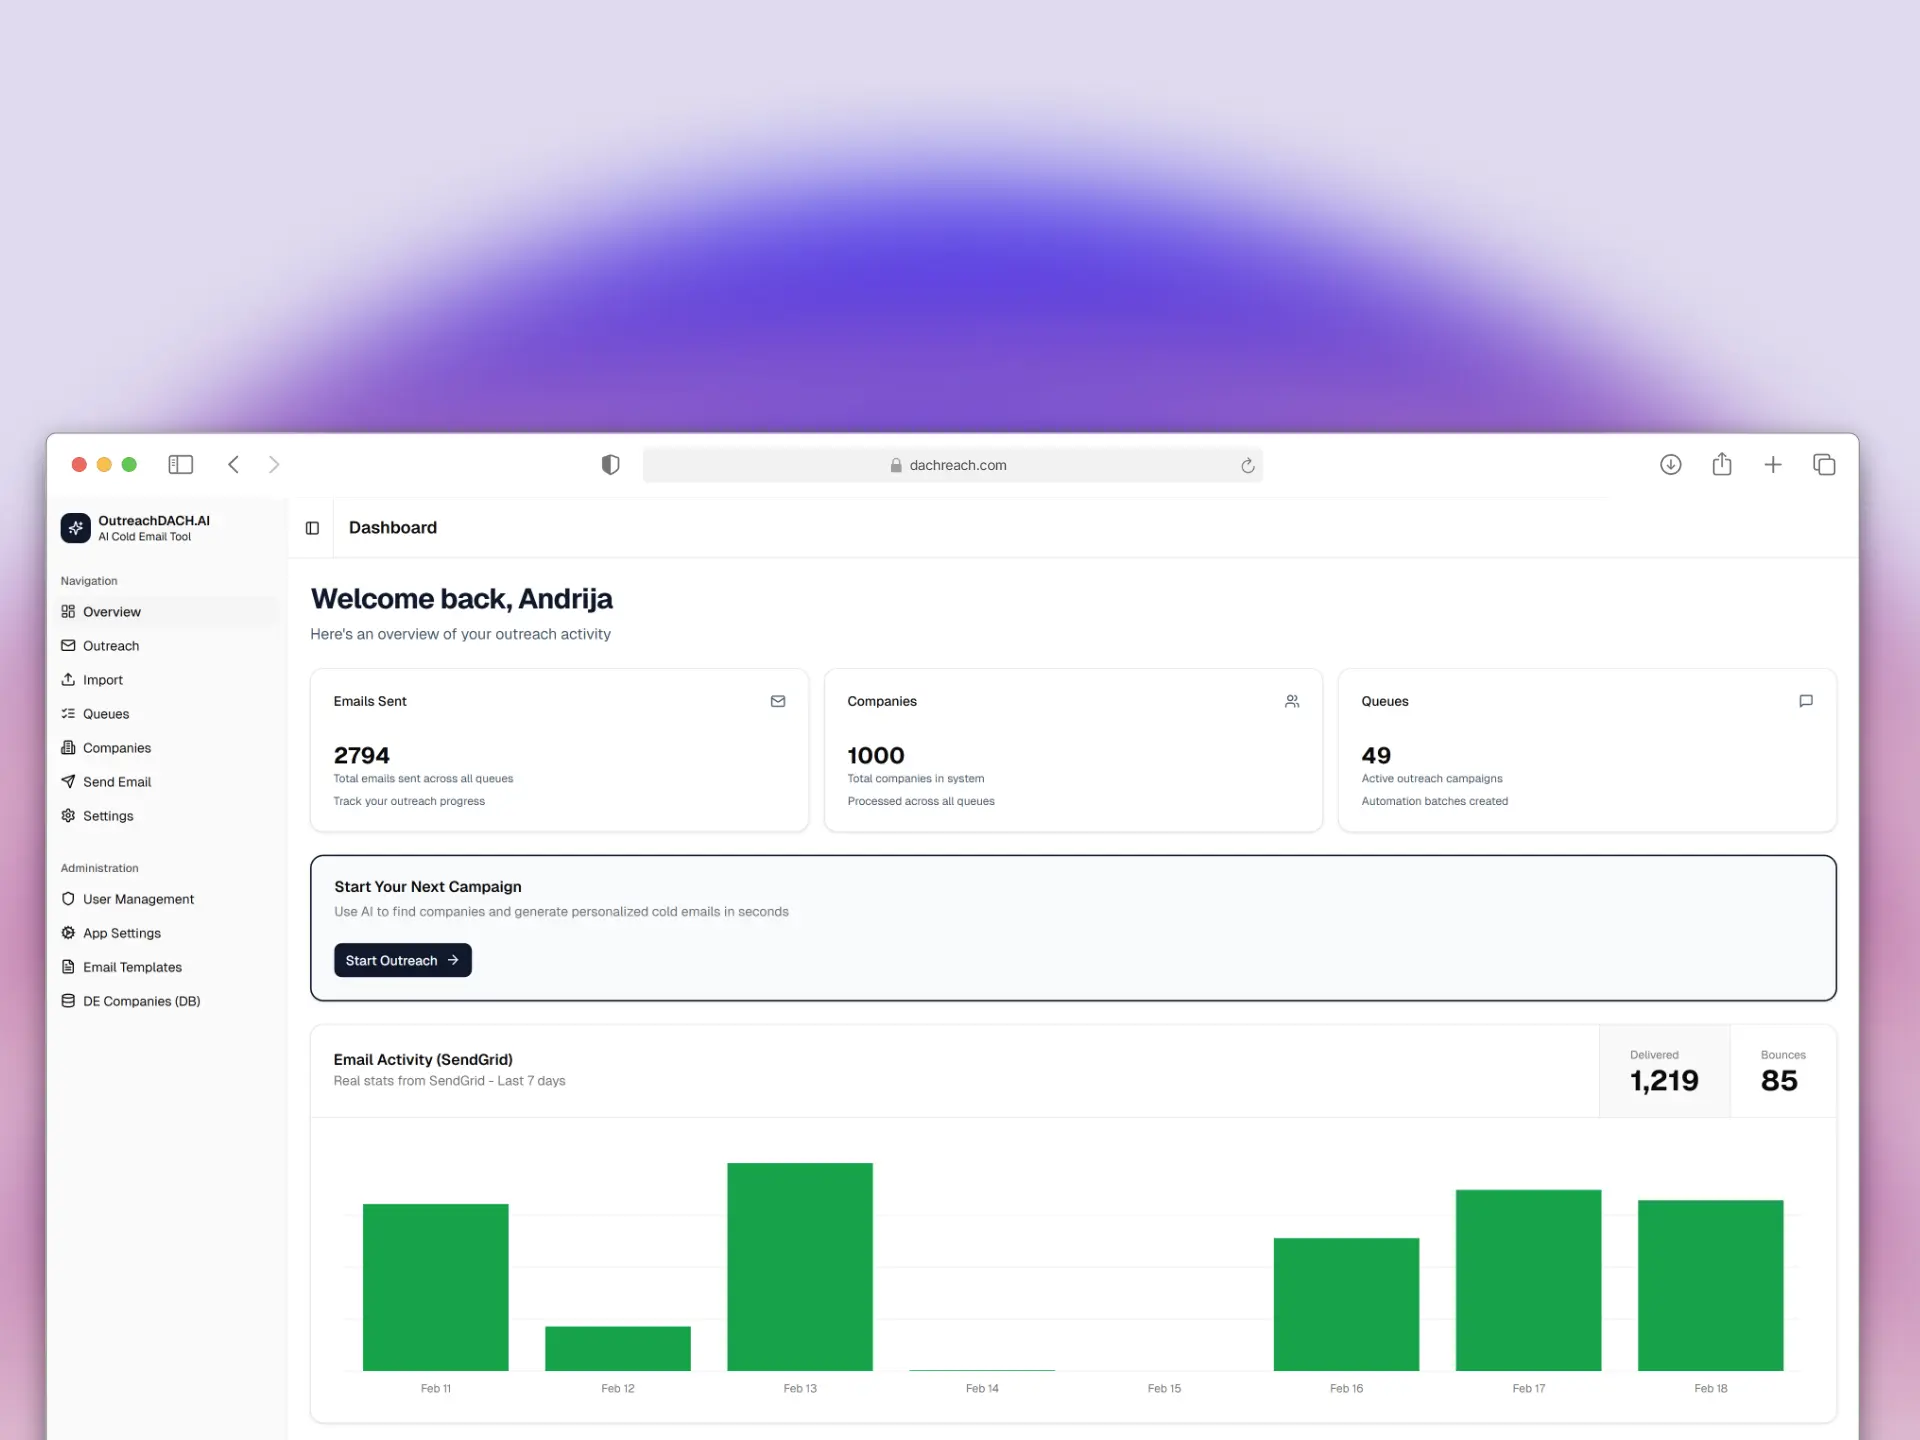Click the people icon on Companies card
The image size is (1920, 1440).
(x=1292, y=702)
